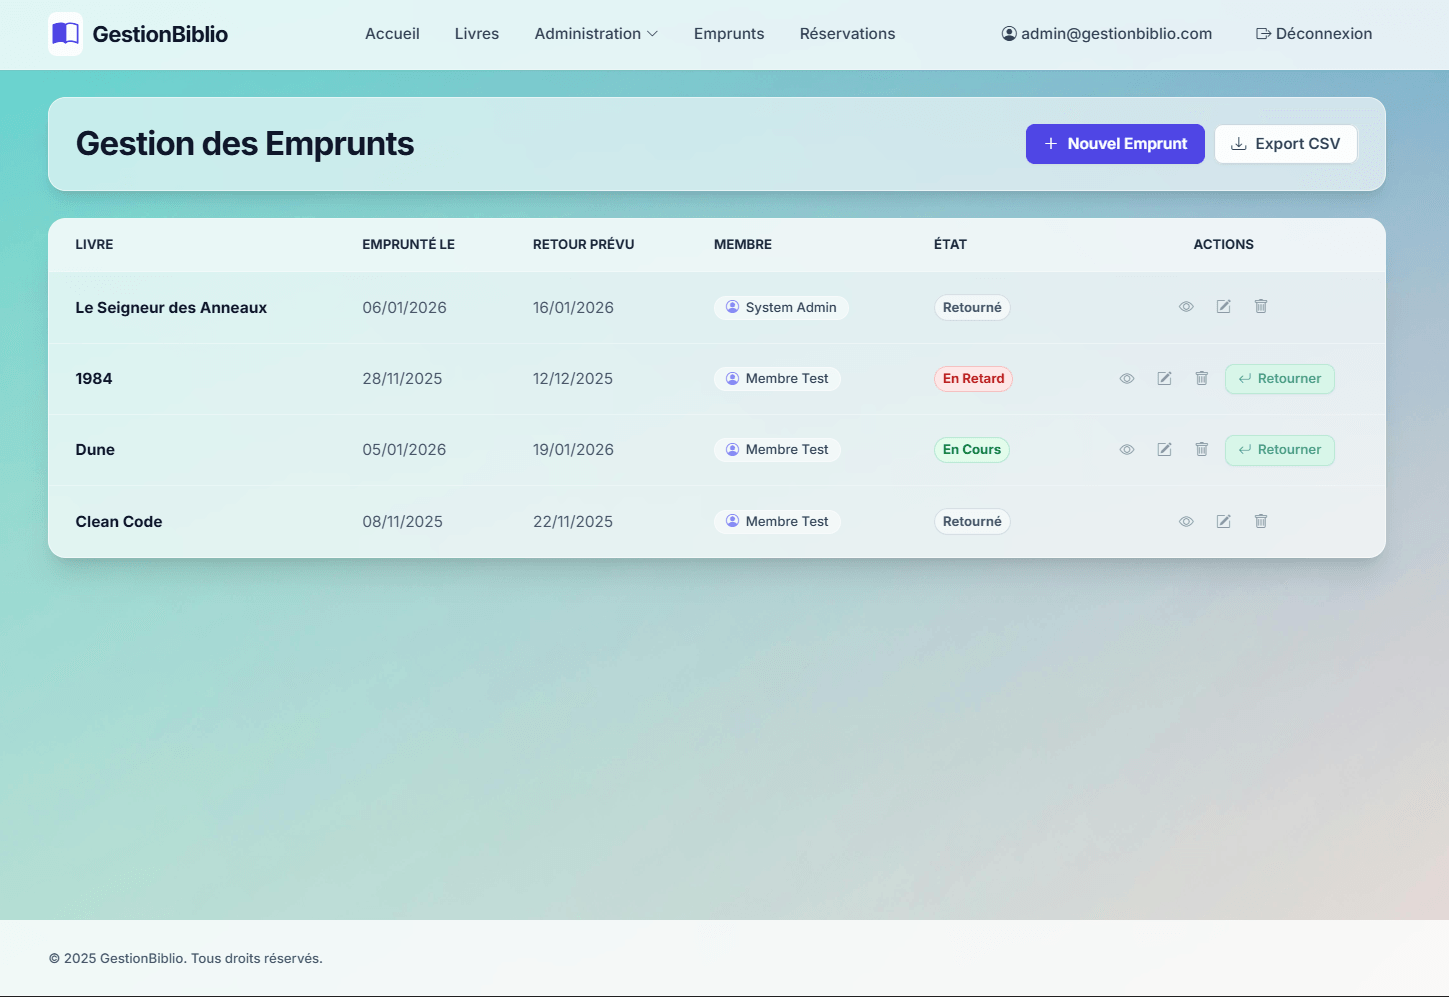Viewport: 1449px width, 997px height.
Task: Click the Retourné status for Le Seigneur des Anneaux
Action: tap(972, 308)
